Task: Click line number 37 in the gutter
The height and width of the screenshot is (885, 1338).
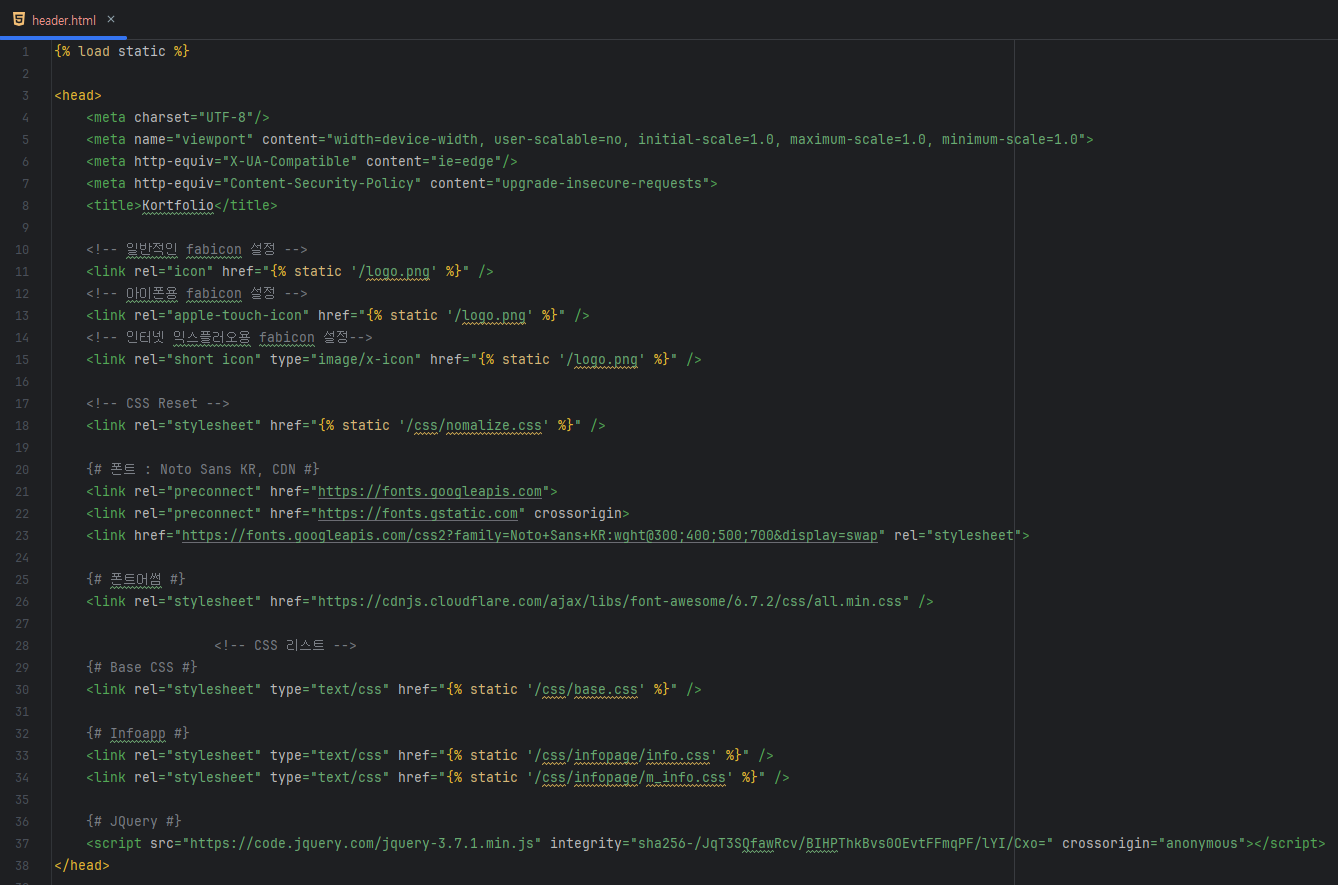Action: point(22,843)
